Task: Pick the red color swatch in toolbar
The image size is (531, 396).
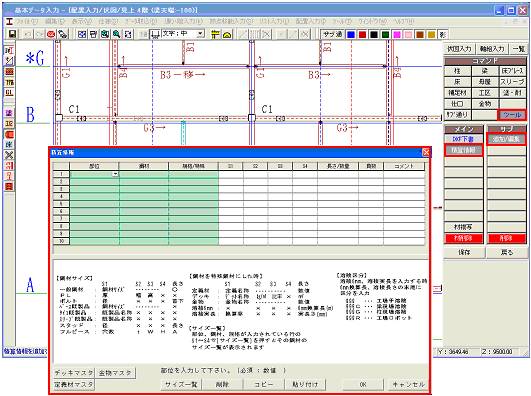Action: (362, 34)
